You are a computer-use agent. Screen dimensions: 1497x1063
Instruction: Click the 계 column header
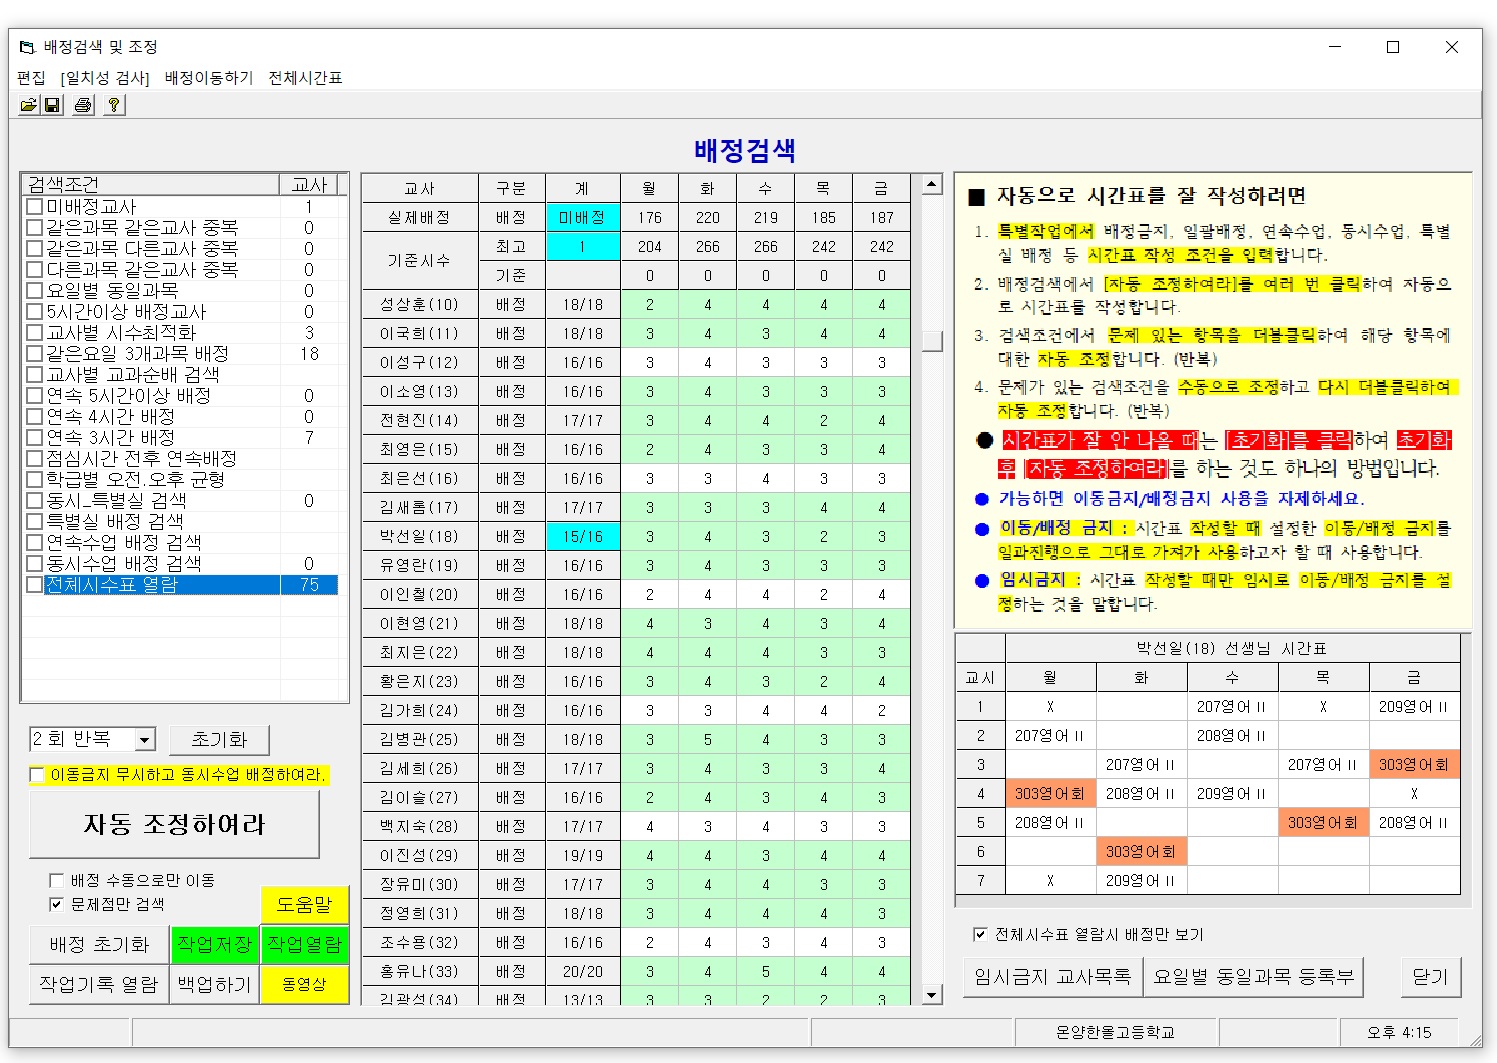pyautogui.click(x=583, y=188)
